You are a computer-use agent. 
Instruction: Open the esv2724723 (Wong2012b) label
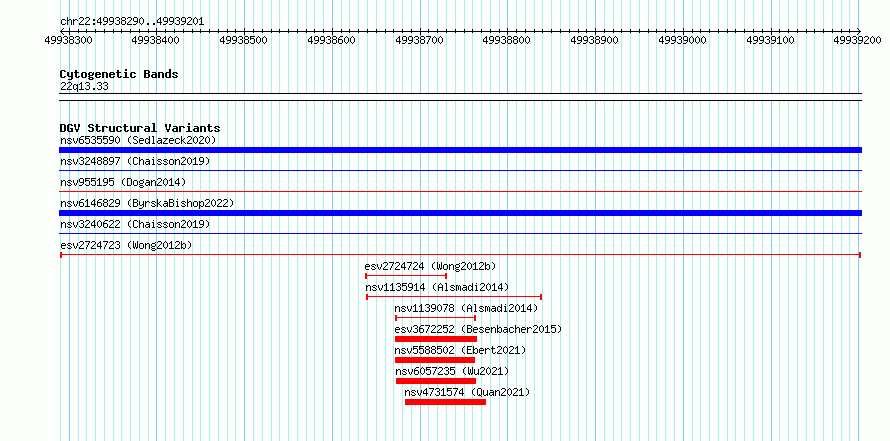click(x=126, y=245)
